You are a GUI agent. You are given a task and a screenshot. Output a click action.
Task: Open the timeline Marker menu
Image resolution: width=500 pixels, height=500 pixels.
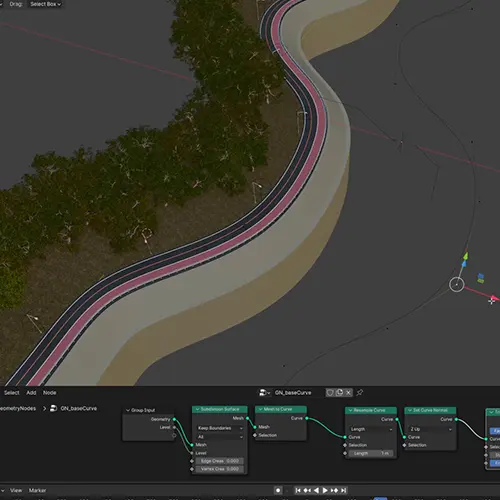click(37, 490)
